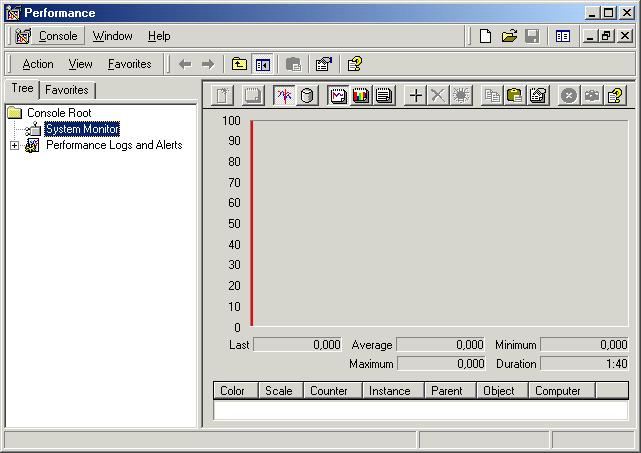Switch to View Histogram mode
The width and height of the screenshot is (641, 453).
361,96
